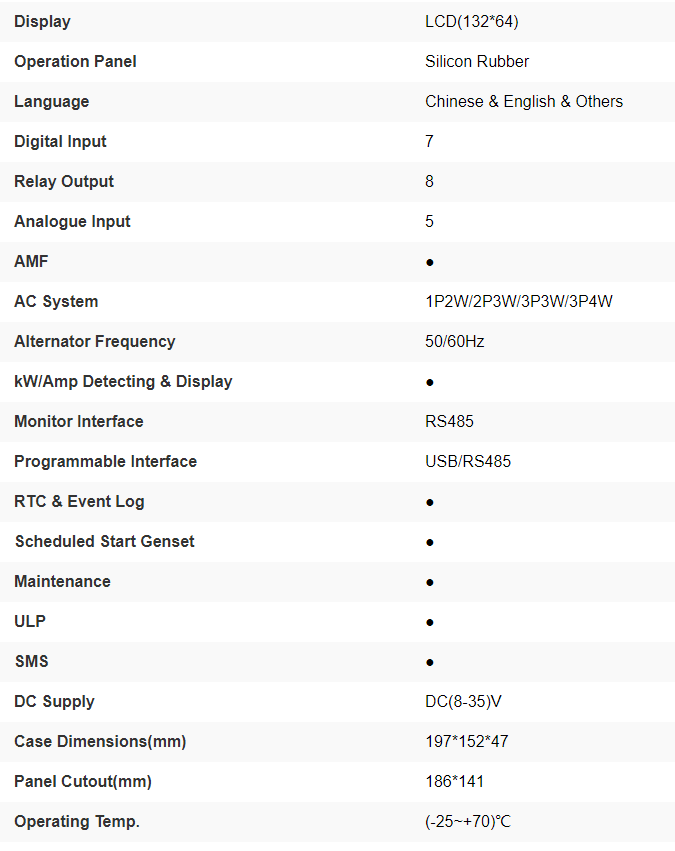The height and width of the screenshot is (851, 675).
Task: Click the RTC & Event Log bullet
Action: 430,502
